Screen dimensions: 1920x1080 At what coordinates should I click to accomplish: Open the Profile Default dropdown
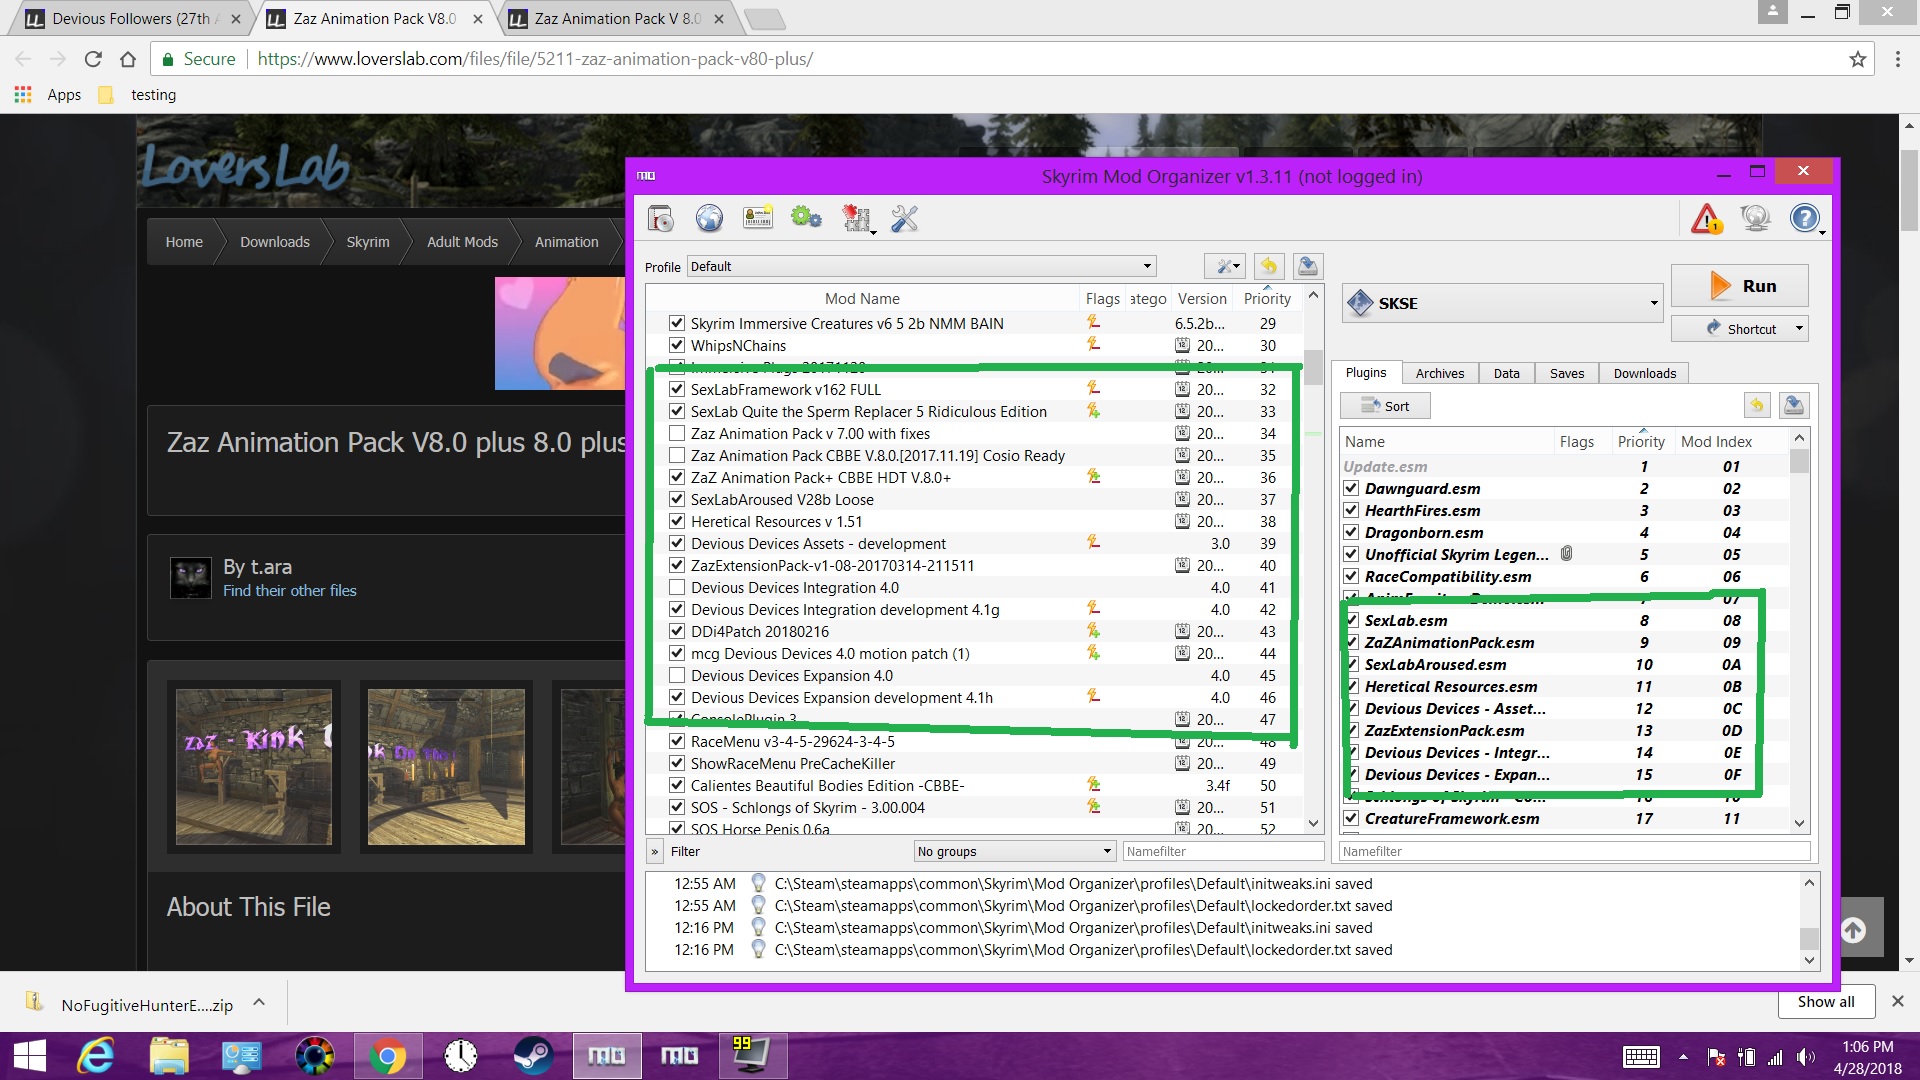pyautogui.click(x=921, y=267)
